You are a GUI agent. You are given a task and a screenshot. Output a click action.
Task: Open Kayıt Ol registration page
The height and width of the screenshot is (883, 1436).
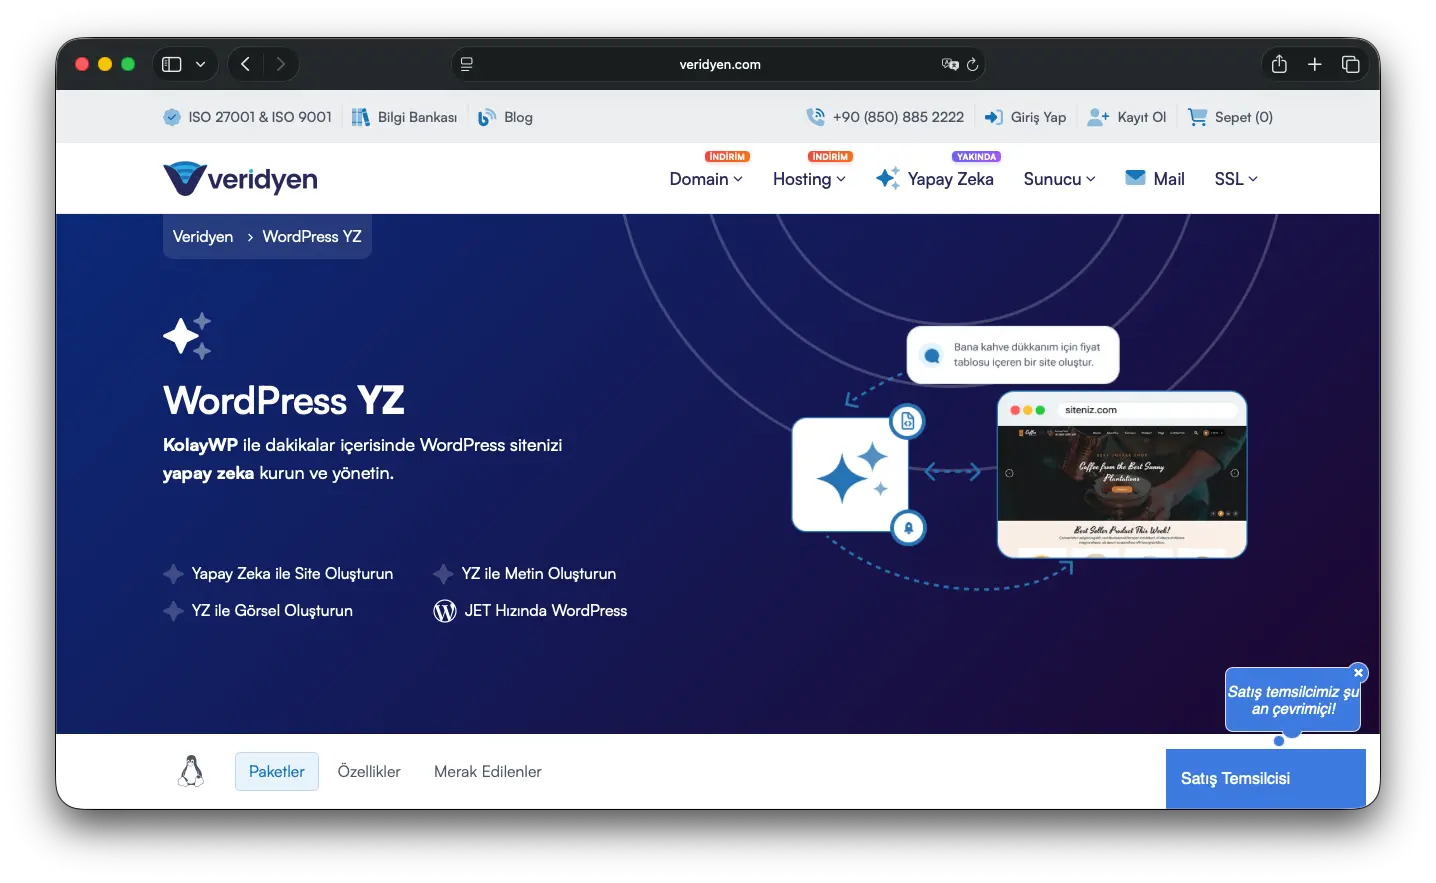point(1142,117)
